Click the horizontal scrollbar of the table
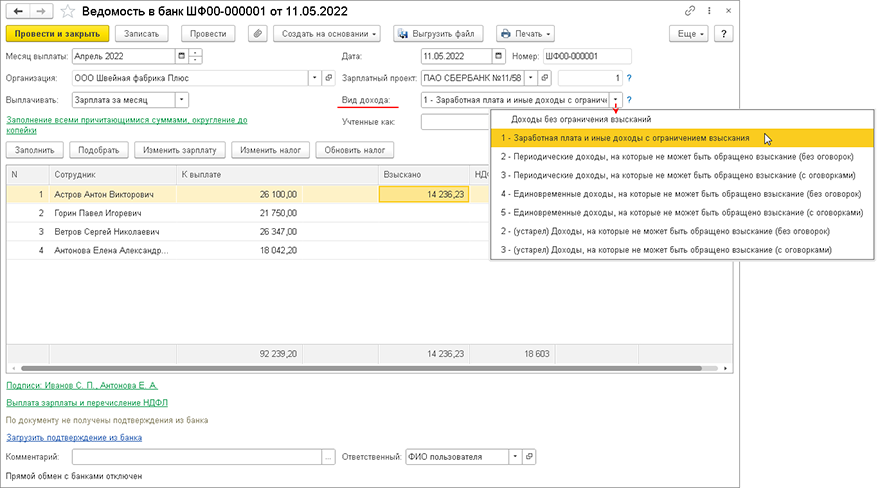This screenshot has height=488, width=880. tap(361, 369)
